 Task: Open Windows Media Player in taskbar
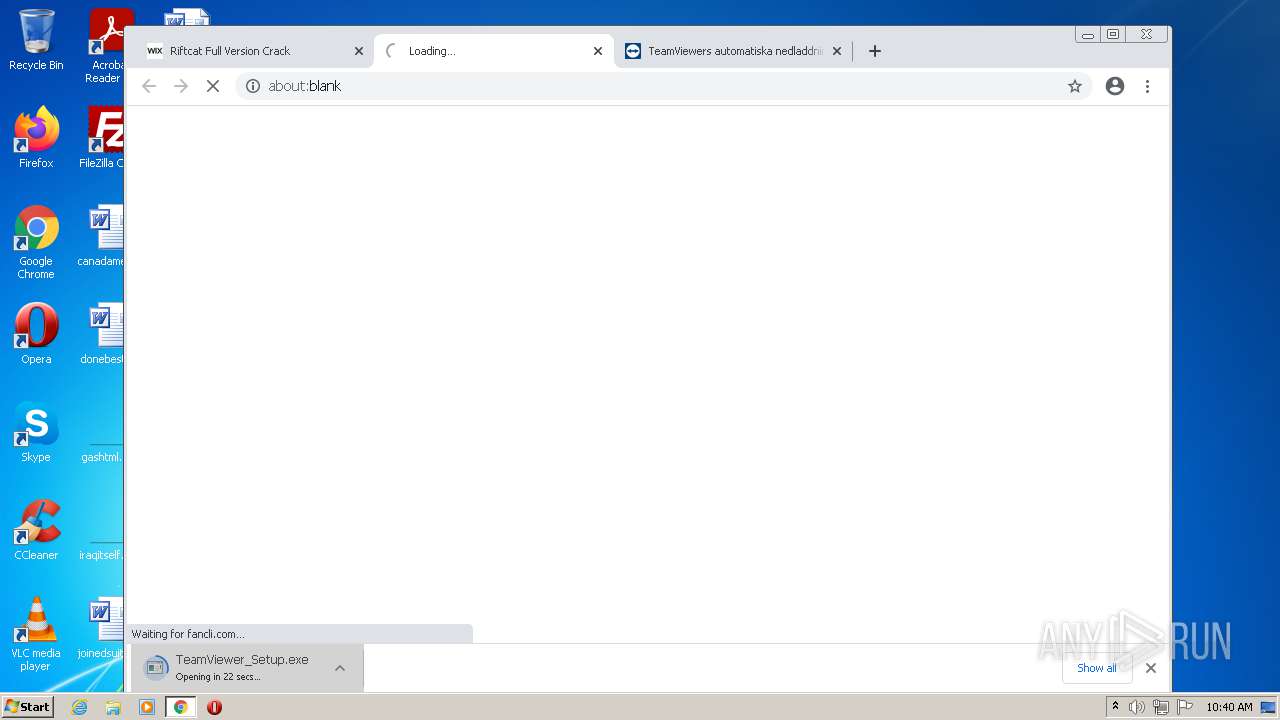coord(147,707)
